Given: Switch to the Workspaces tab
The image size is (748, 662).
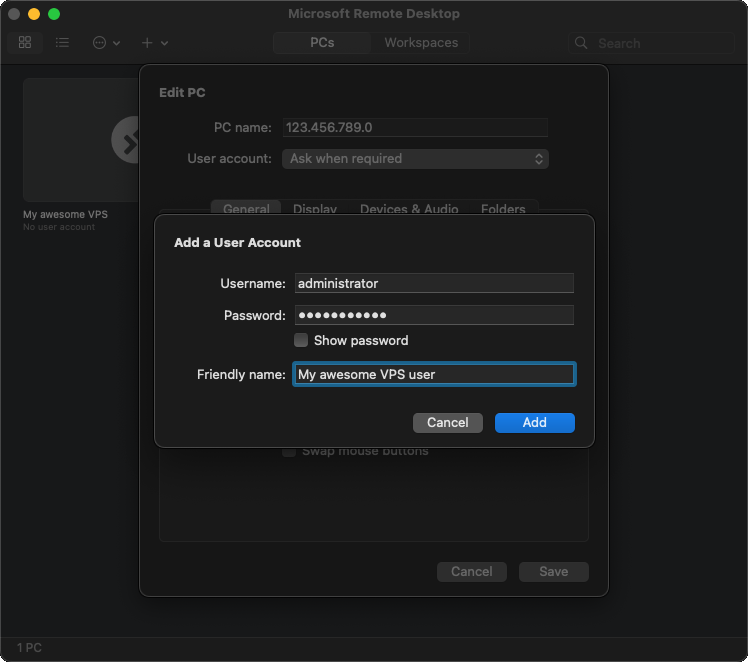Looking at the screenshot, I should tap(421, 43).
